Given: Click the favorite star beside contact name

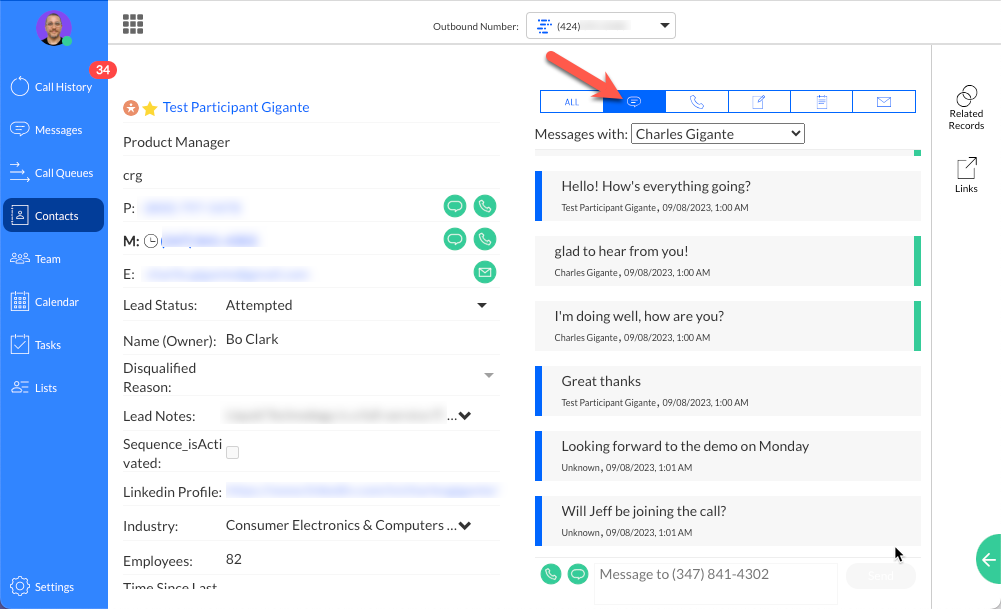Looking at the screenshot, I should click(x=150, y=108).
